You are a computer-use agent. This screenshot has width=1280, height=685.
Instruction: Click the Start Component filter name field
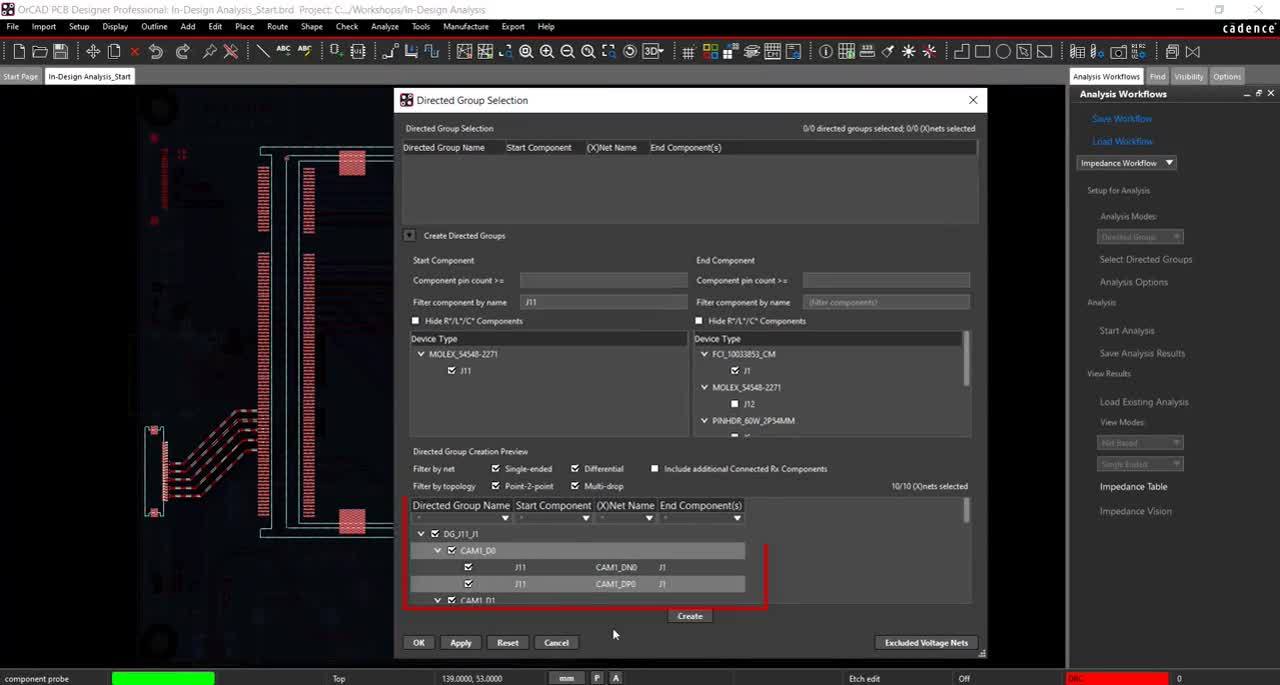[x=603, y=302]
